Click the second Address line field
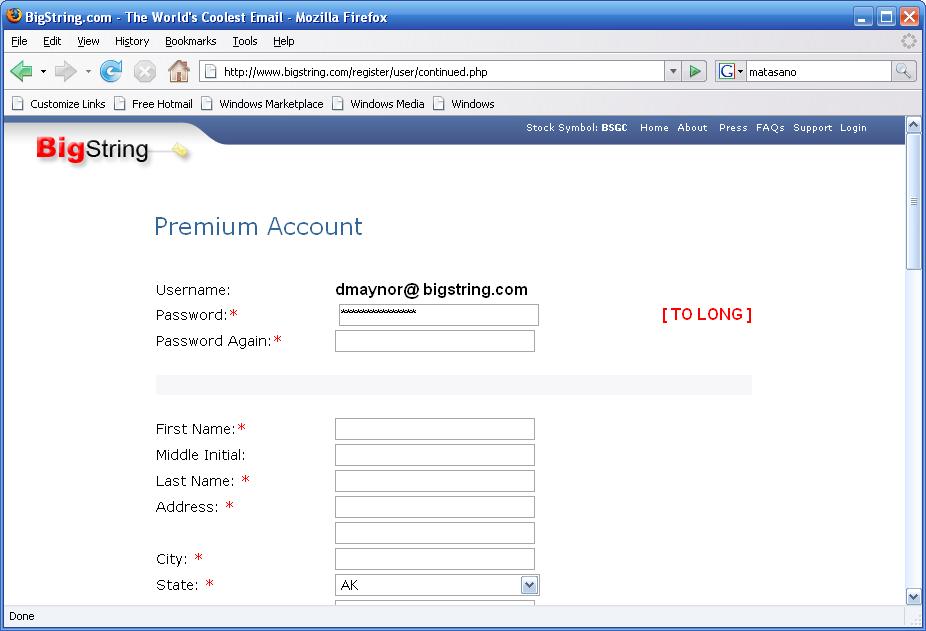The width and height of the screenshot is (926, 631). (435, 533)
